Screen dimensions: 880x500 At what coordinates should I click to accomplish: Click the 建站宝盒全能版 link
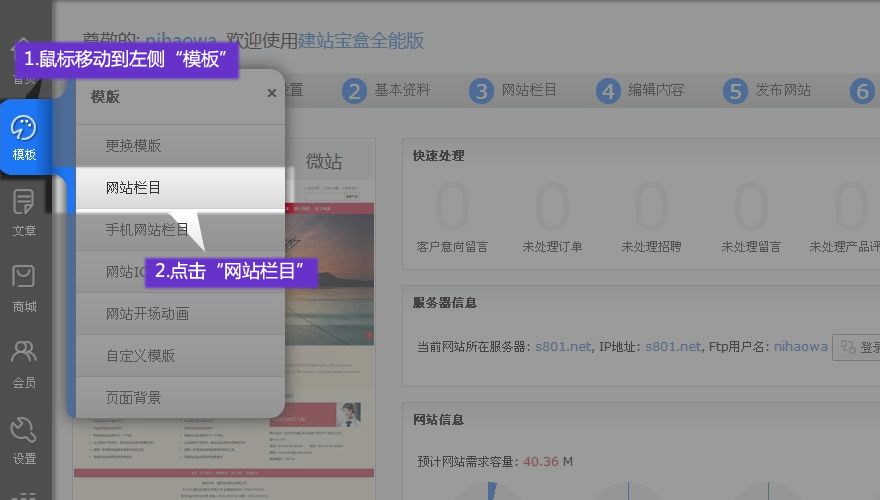tap(361, 41)
